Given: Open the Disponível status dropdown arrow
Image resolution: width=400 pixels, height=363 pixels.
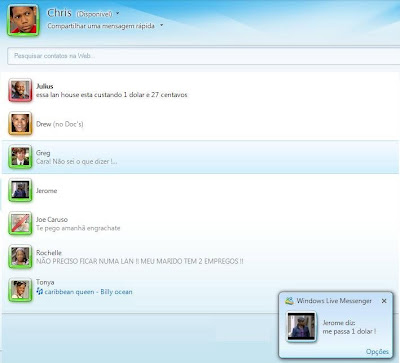Looking at the screenshot, I should tap(118, 14).
